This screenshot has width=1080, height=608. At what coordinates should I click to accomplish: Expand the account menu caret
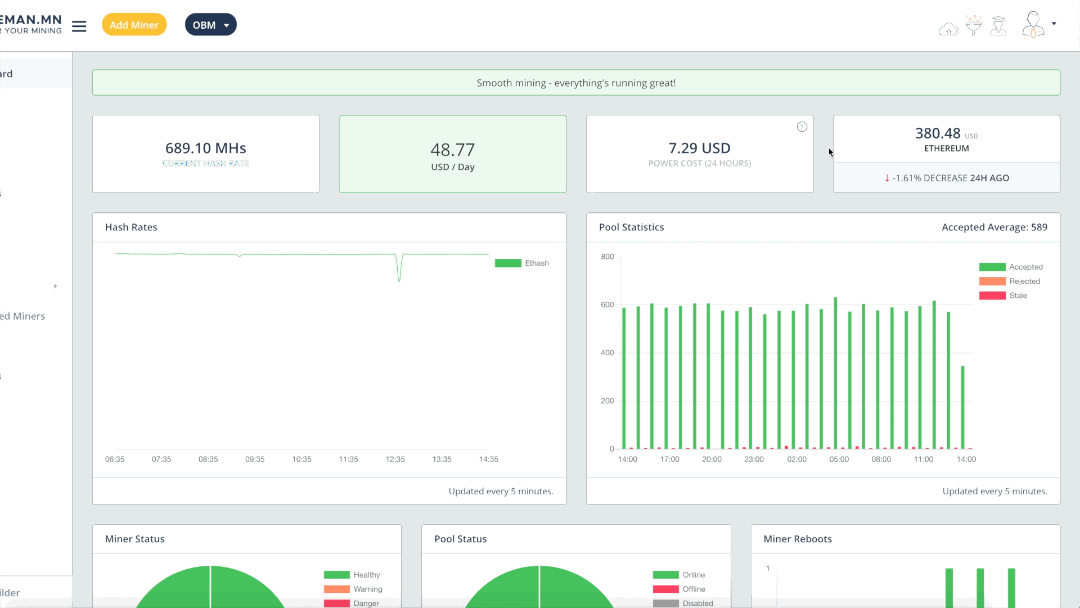click(1054, 24)
